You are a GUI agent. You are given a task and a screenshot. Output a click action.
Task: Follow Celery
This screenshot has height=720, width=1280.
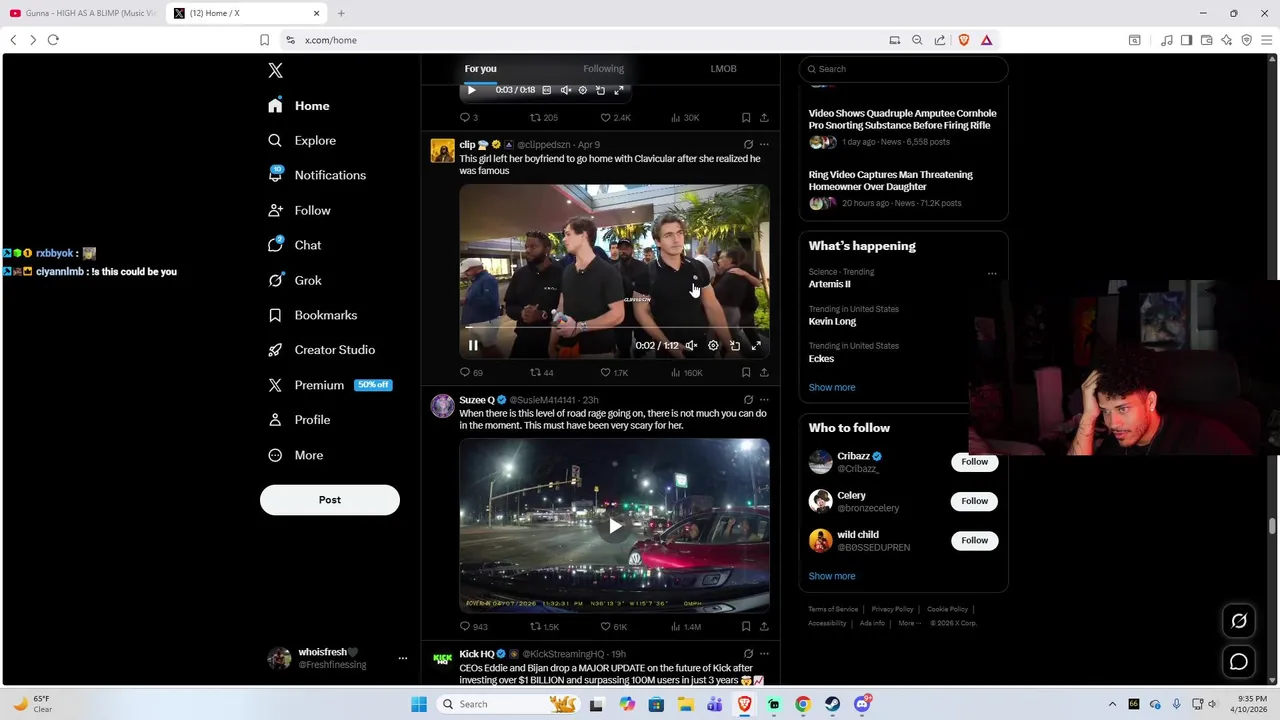point(974,501)
